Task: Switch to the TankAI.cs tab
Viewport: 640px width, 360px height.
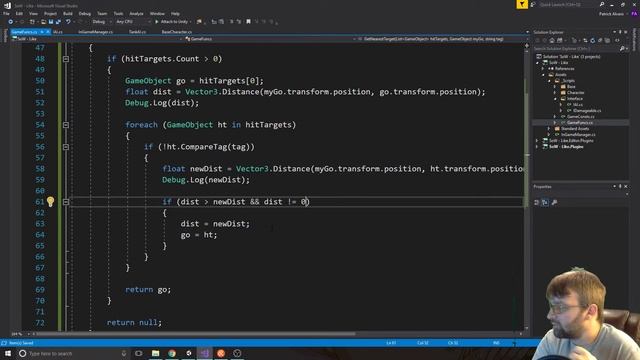Action: pos(137,32)
